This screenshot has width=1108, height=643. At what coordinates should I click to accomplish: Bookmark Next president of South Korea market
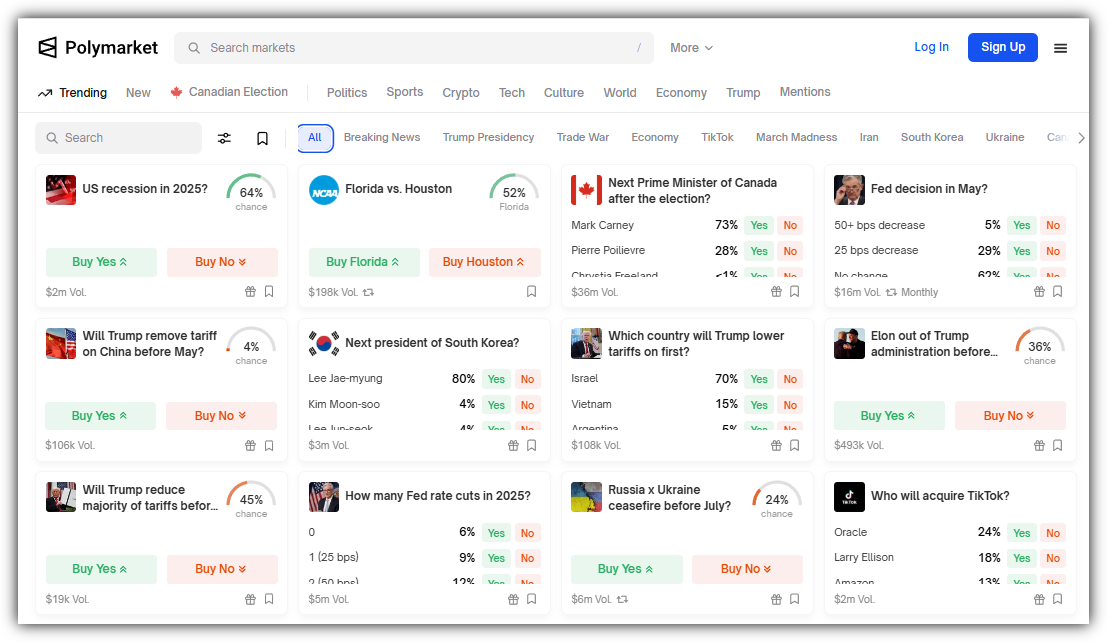pyautogui.click(x=532, y=445)
